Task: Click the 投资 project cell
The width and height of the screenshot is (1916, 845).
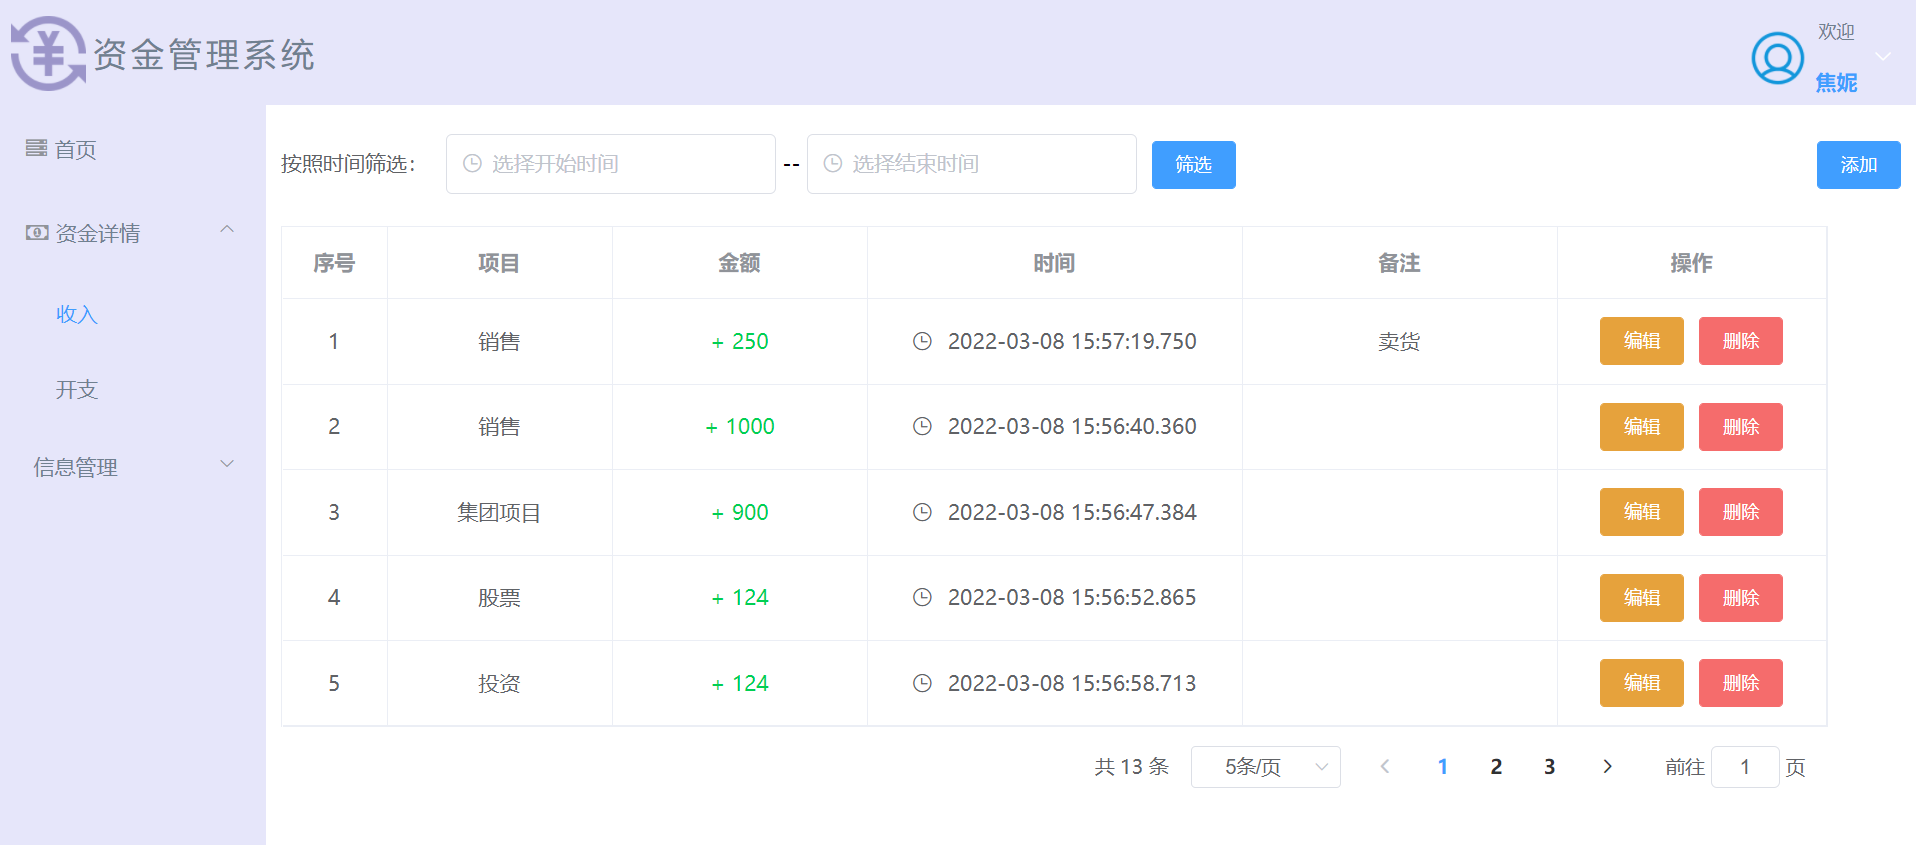Action: [499, 684]
